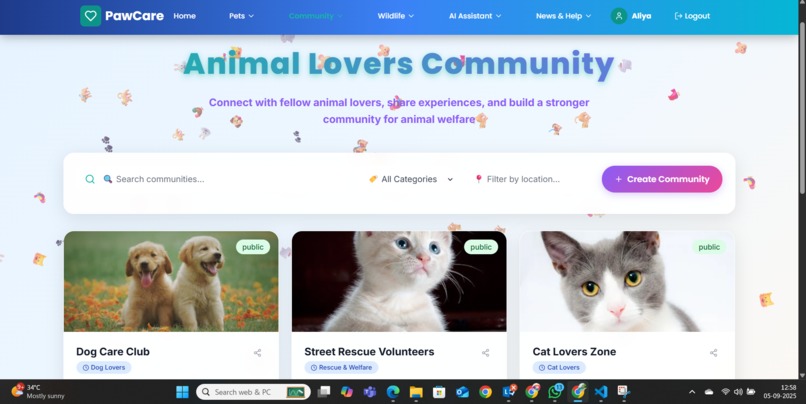Open File Explorer from the taskbar

pyautogui.click(x=416, y=392)
